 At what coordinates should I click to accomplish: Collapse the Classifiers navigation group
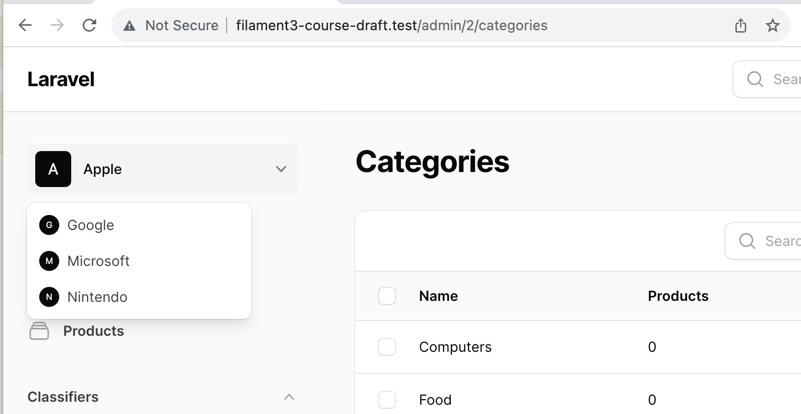click(x=289, y=397)
